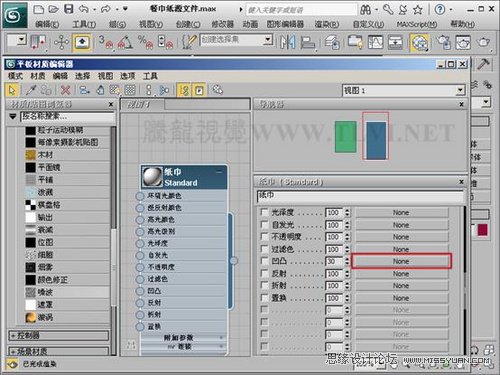Open the 模式 menu in the material editor
The height and width of the screenshot is (375, 500).
tap(15, 76)
